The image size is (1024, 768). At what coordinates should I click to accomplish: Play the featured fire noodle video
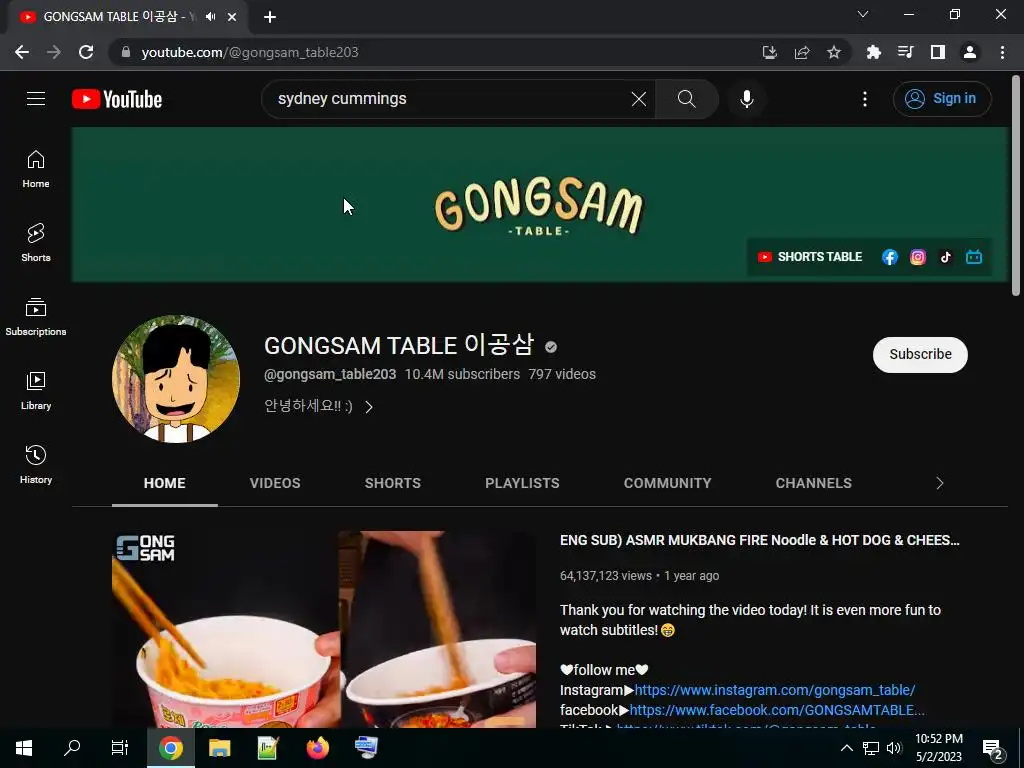pos(324,630)
